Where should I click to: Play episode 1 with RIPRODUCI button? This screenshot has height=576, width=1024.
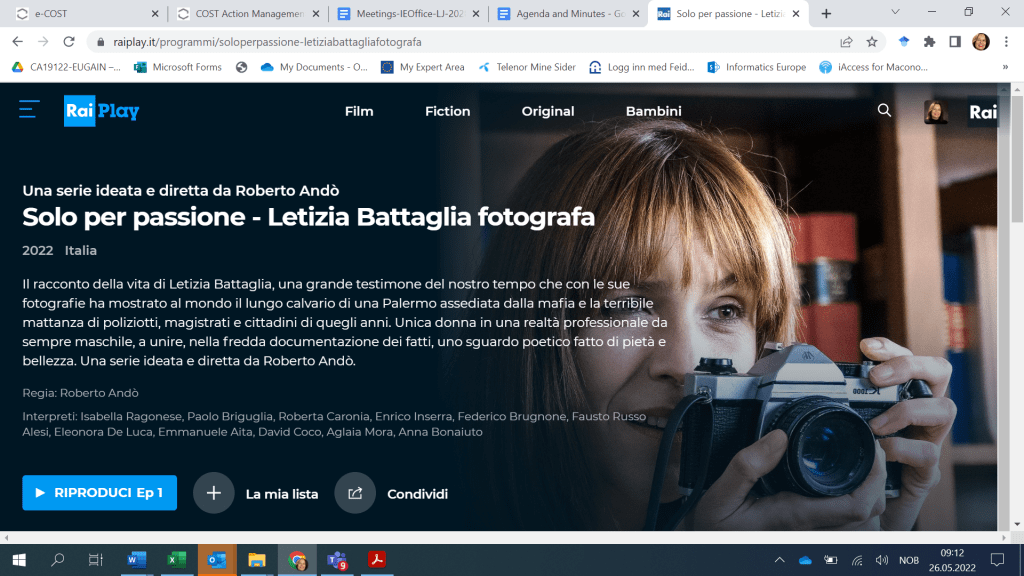pyautogui.click(x=99, y=493)
